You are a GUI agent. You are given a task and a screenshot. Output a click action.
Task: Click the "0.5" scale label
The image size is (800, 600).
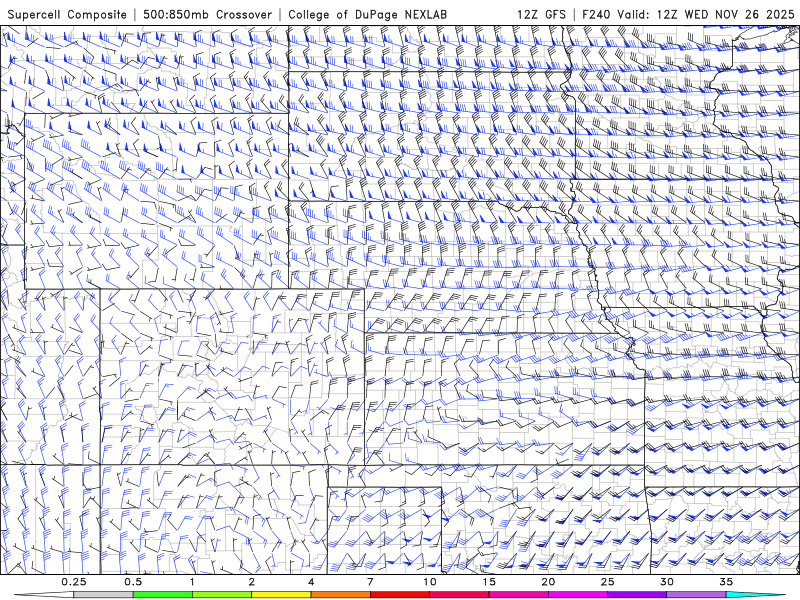[133, 582]
